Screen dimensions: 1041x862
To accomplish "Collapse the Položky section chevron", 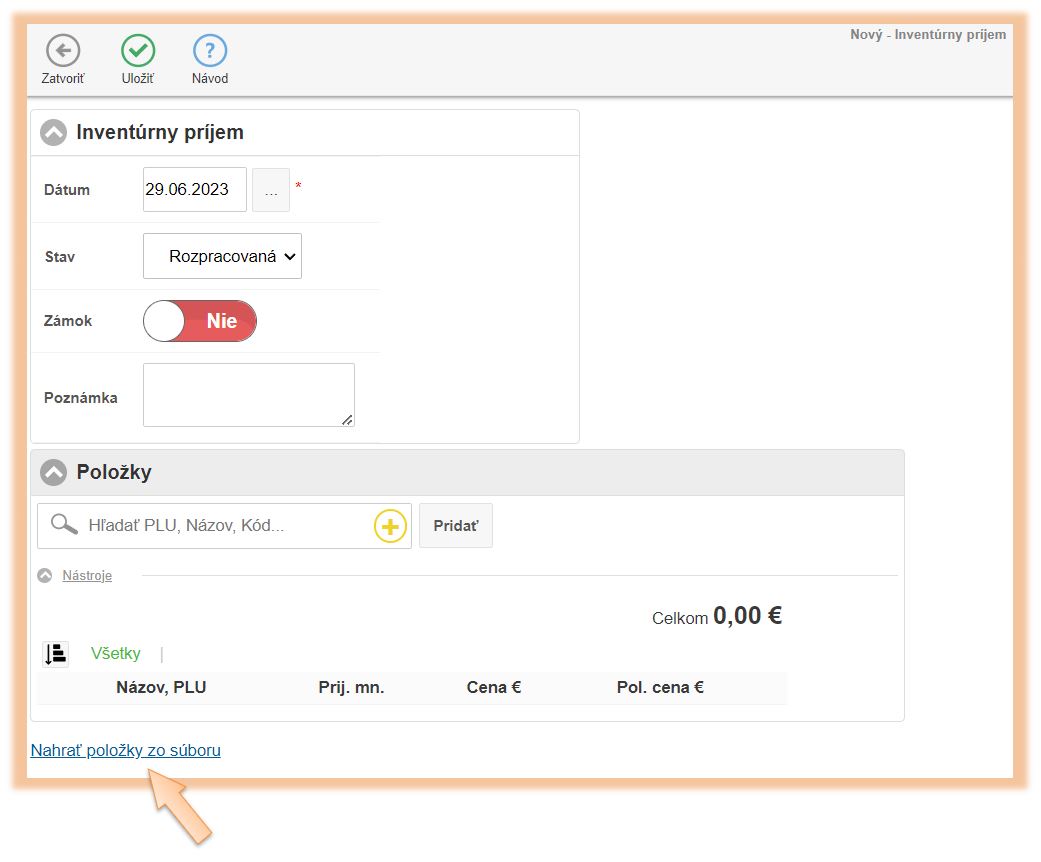I will 53,473.
